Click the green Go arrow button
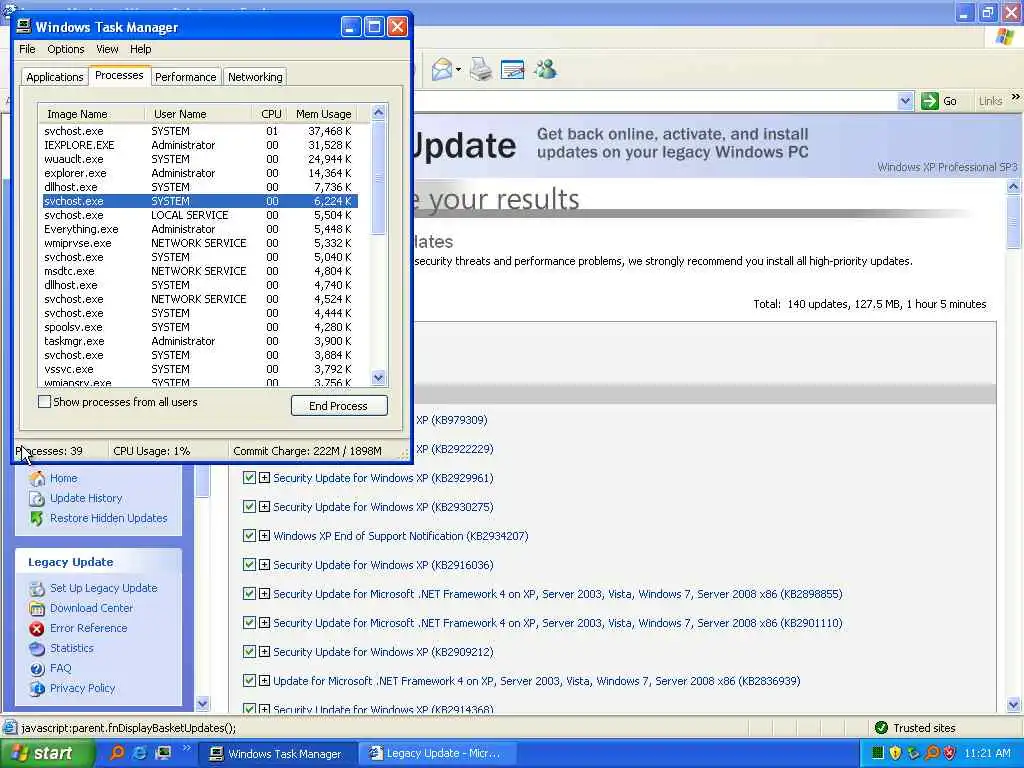1024x768 pixels. (930, 101)
